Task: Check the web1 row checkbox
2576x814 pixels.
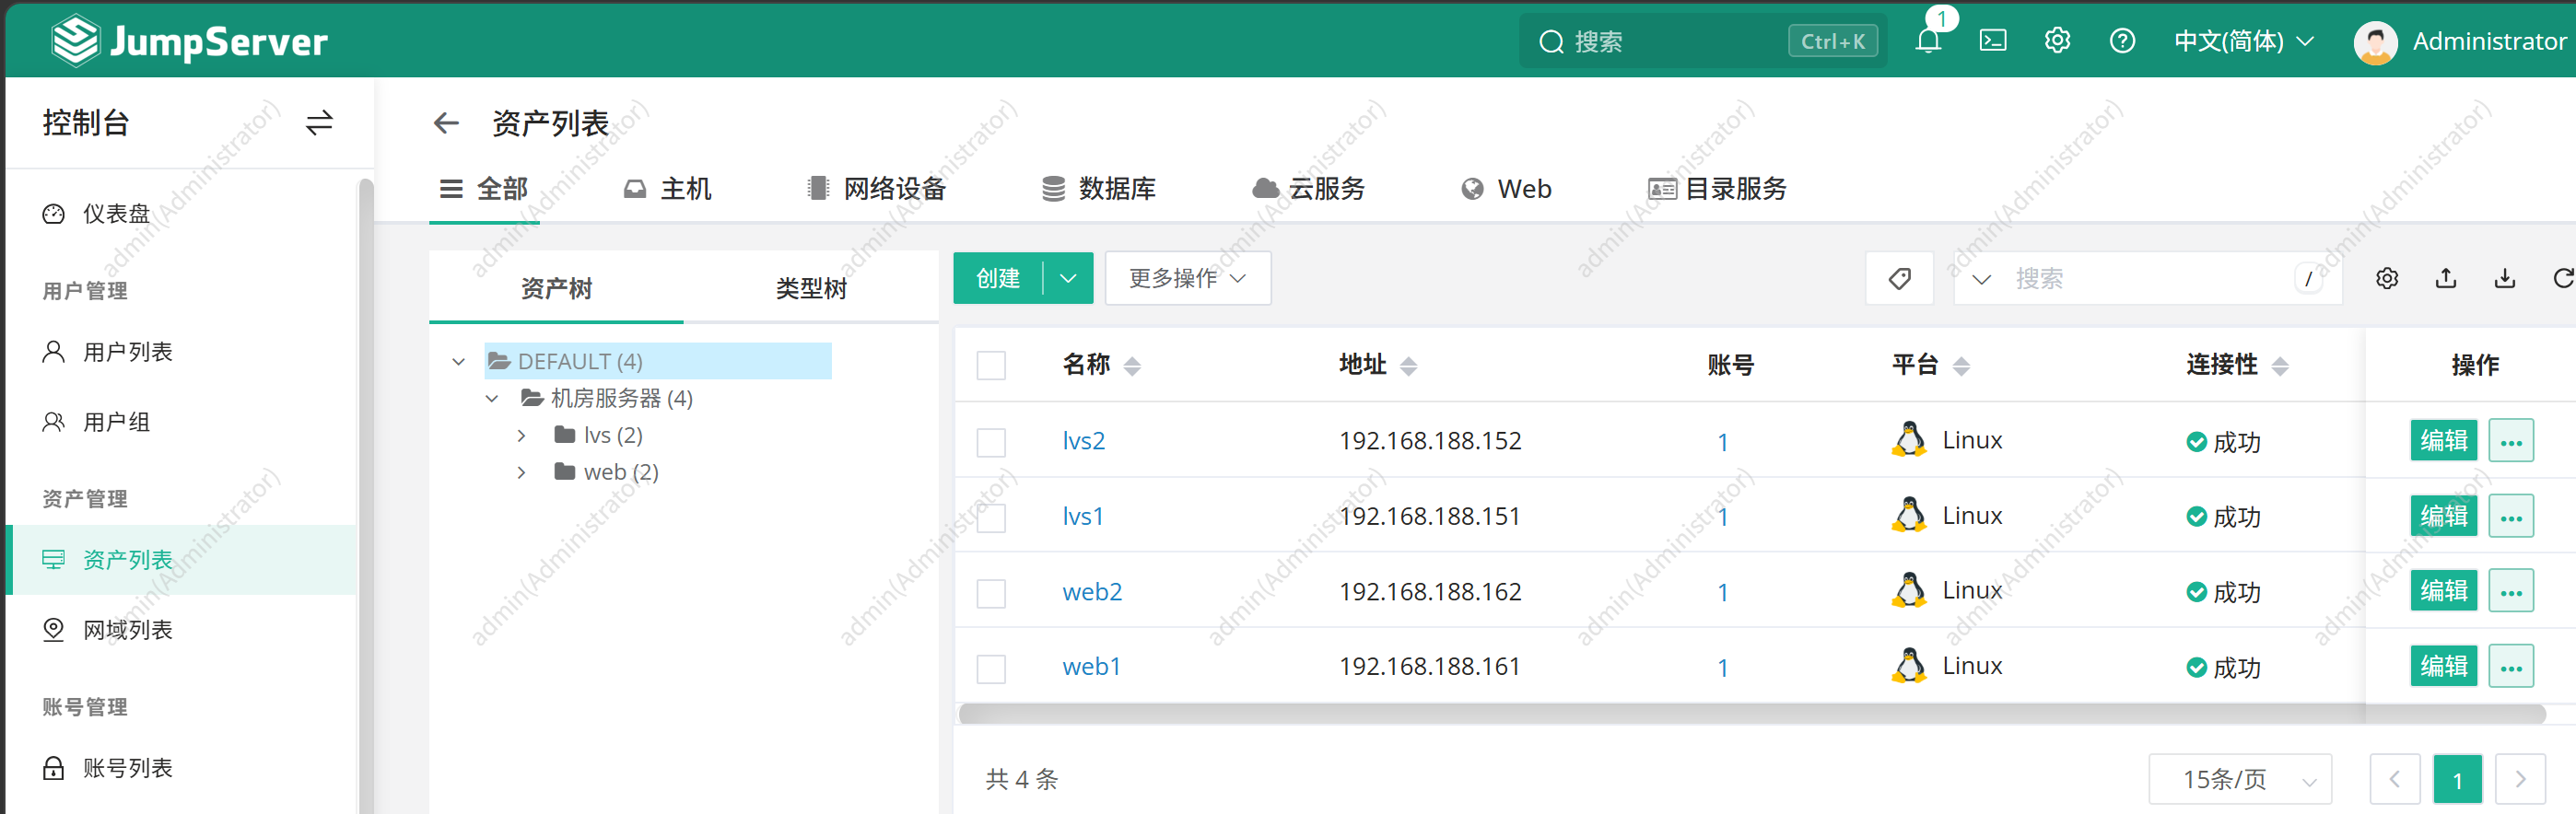Action: coord(991,668)
